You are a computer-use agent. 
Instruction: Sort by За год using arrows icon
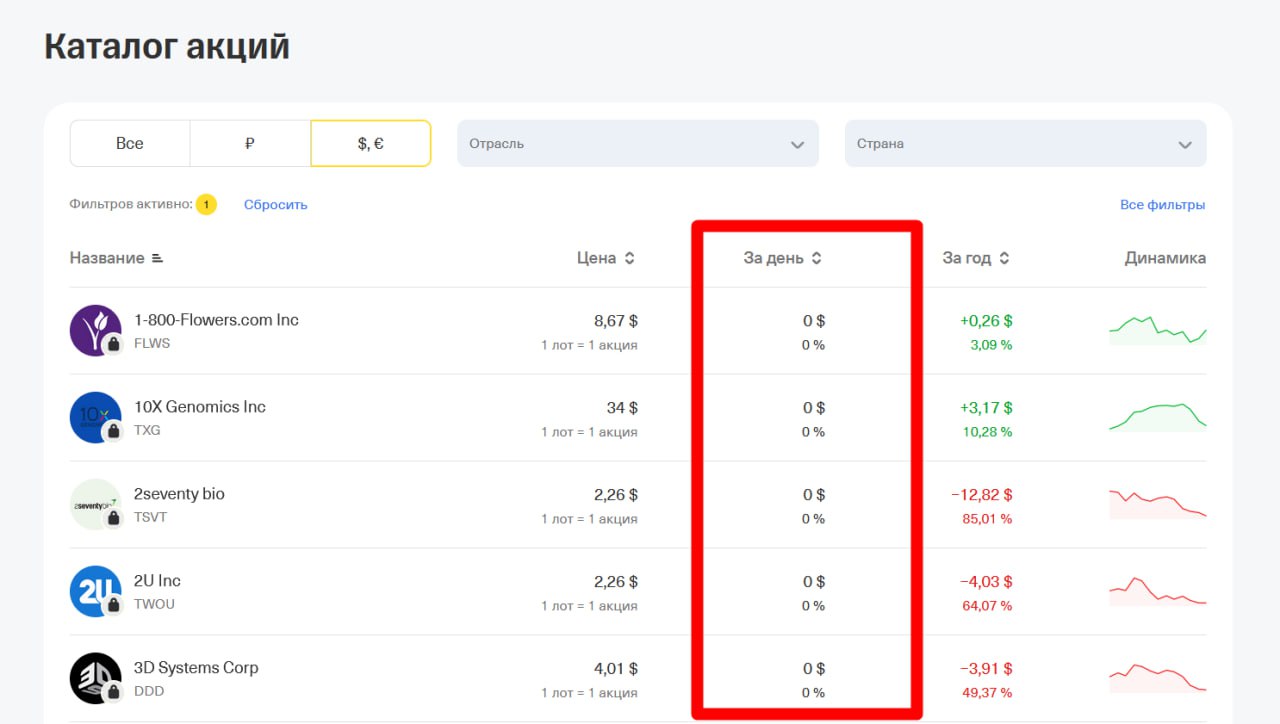[1004, 258]
